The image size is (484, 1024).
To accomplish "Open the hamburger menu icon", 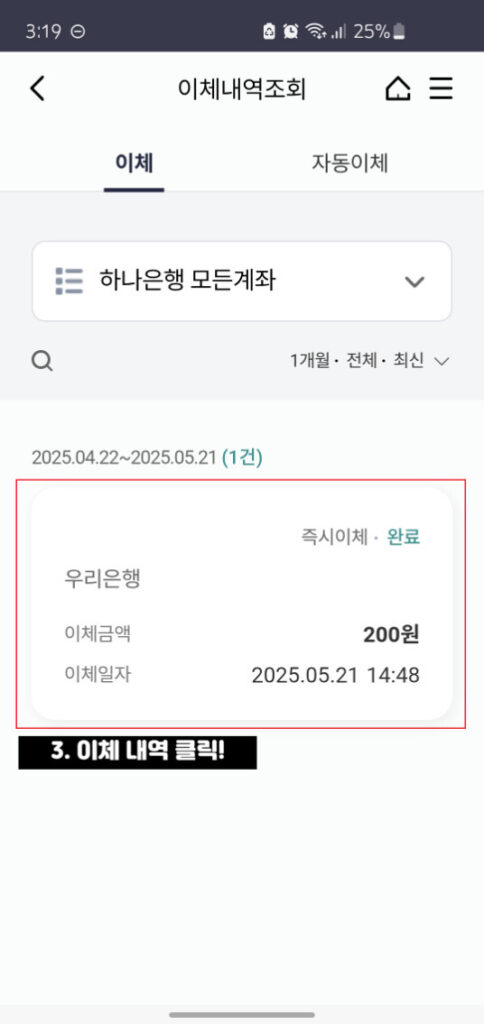I will click(441, 88).
